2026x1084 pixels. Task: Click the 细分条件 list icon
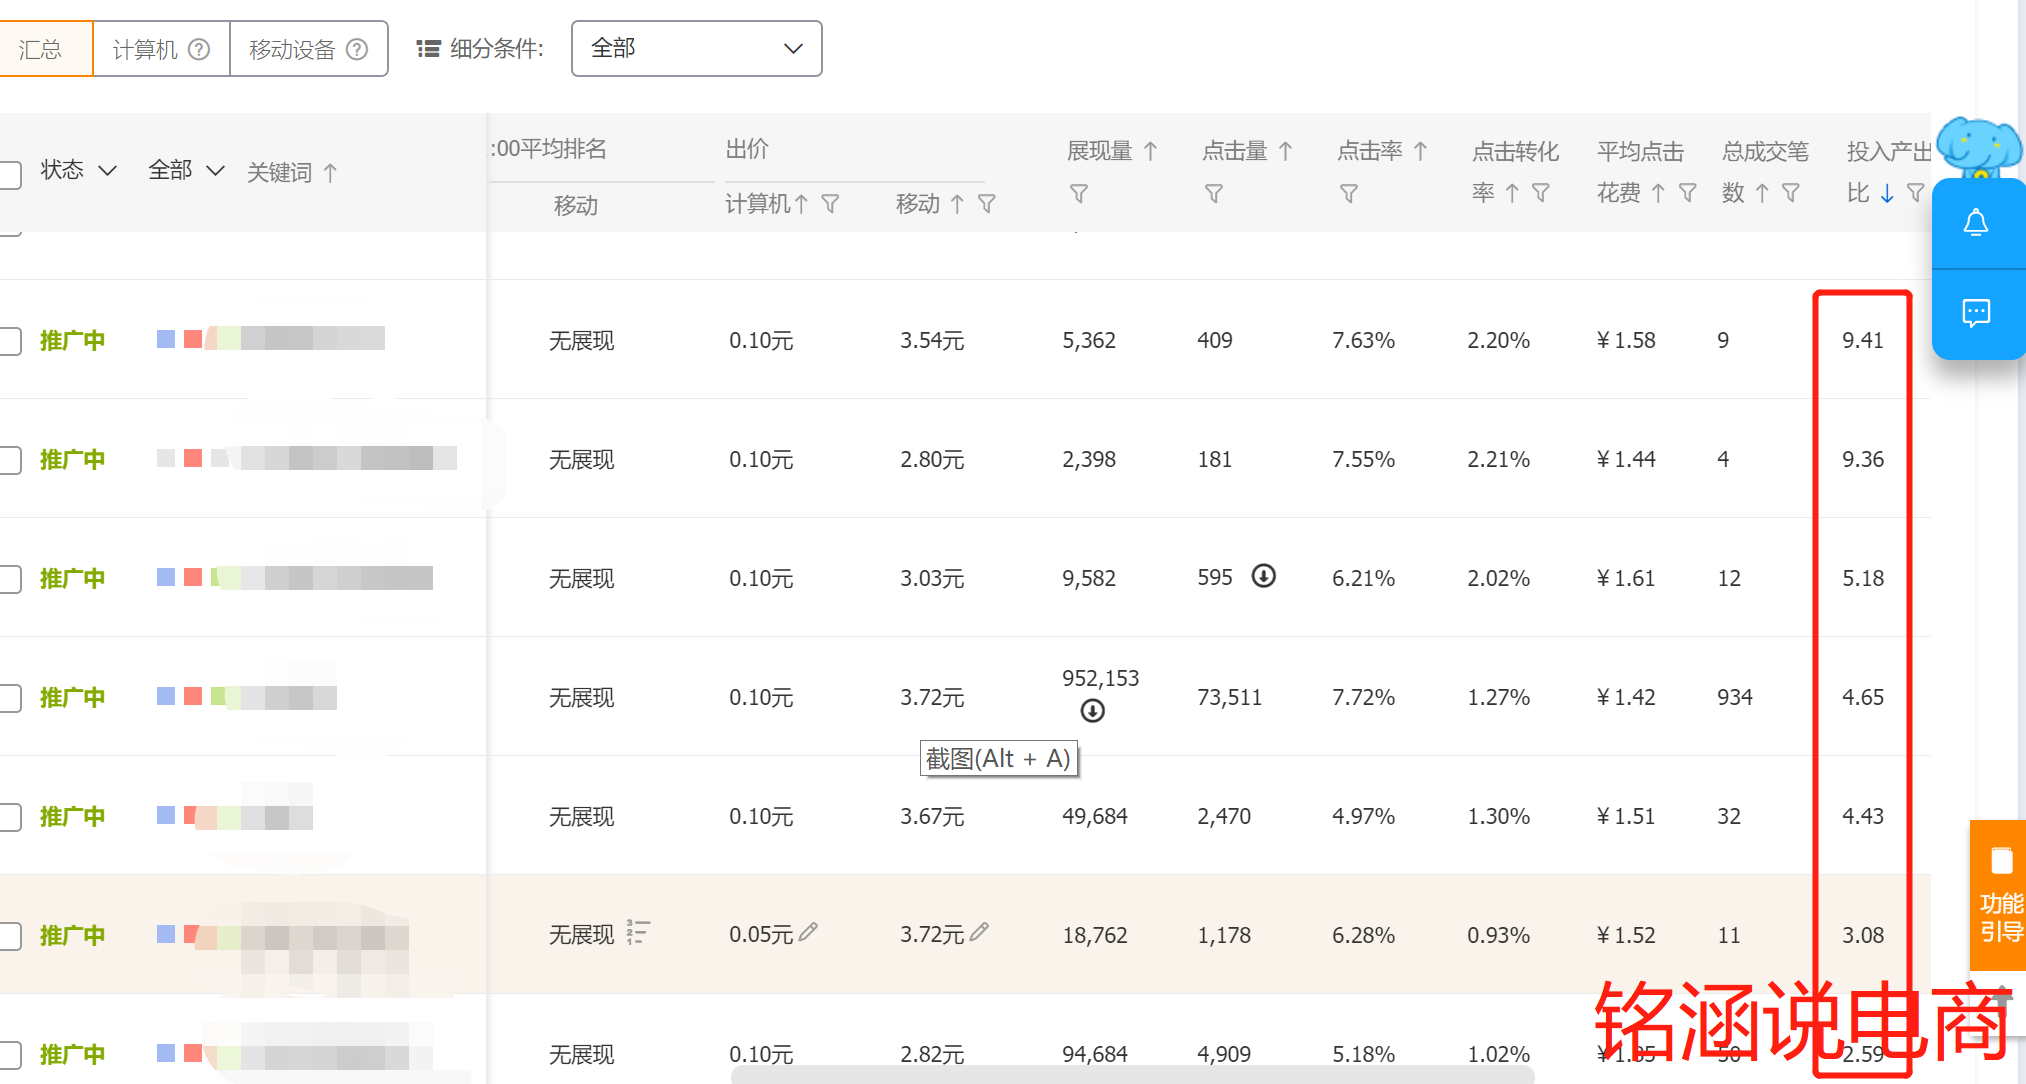tap(428, 49)
